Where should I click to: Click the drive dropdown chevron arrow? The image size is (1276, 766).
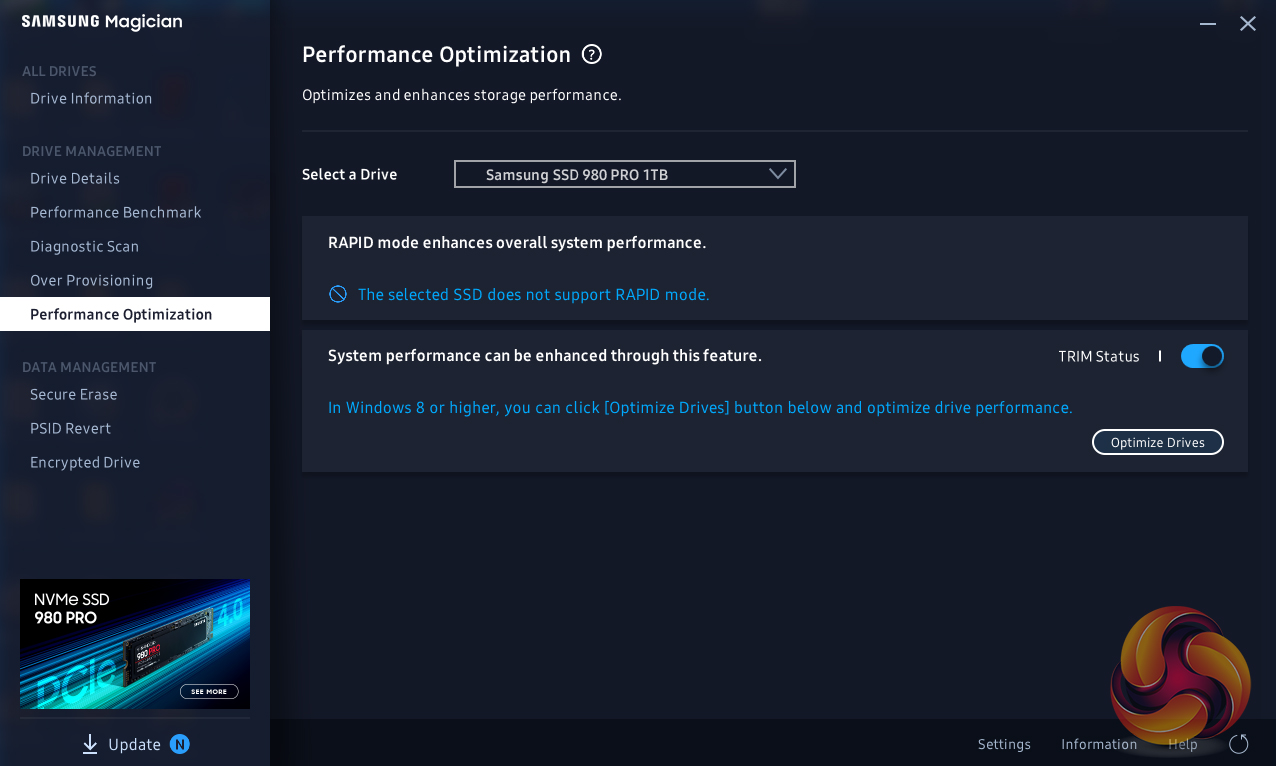pyautogui.click(x=778, y=174)
